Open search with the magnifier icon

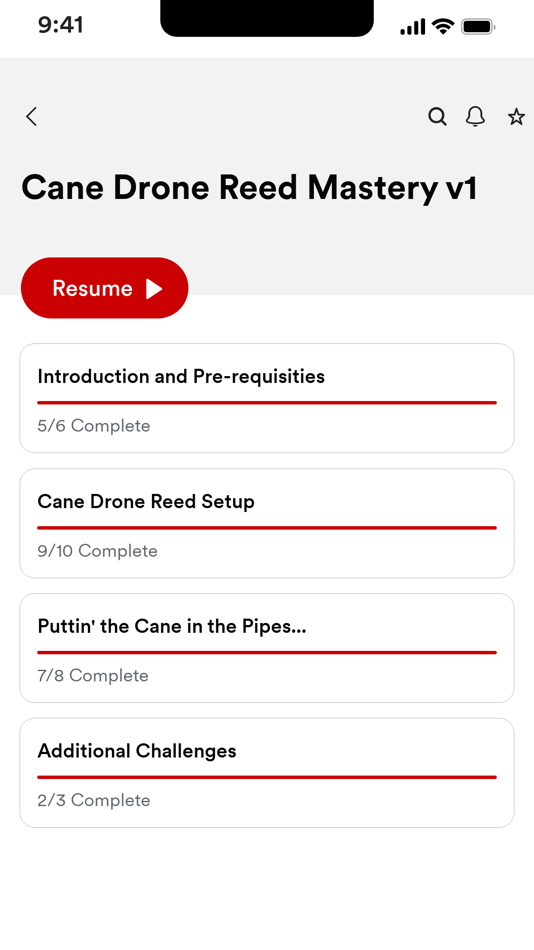pos(438,116)
